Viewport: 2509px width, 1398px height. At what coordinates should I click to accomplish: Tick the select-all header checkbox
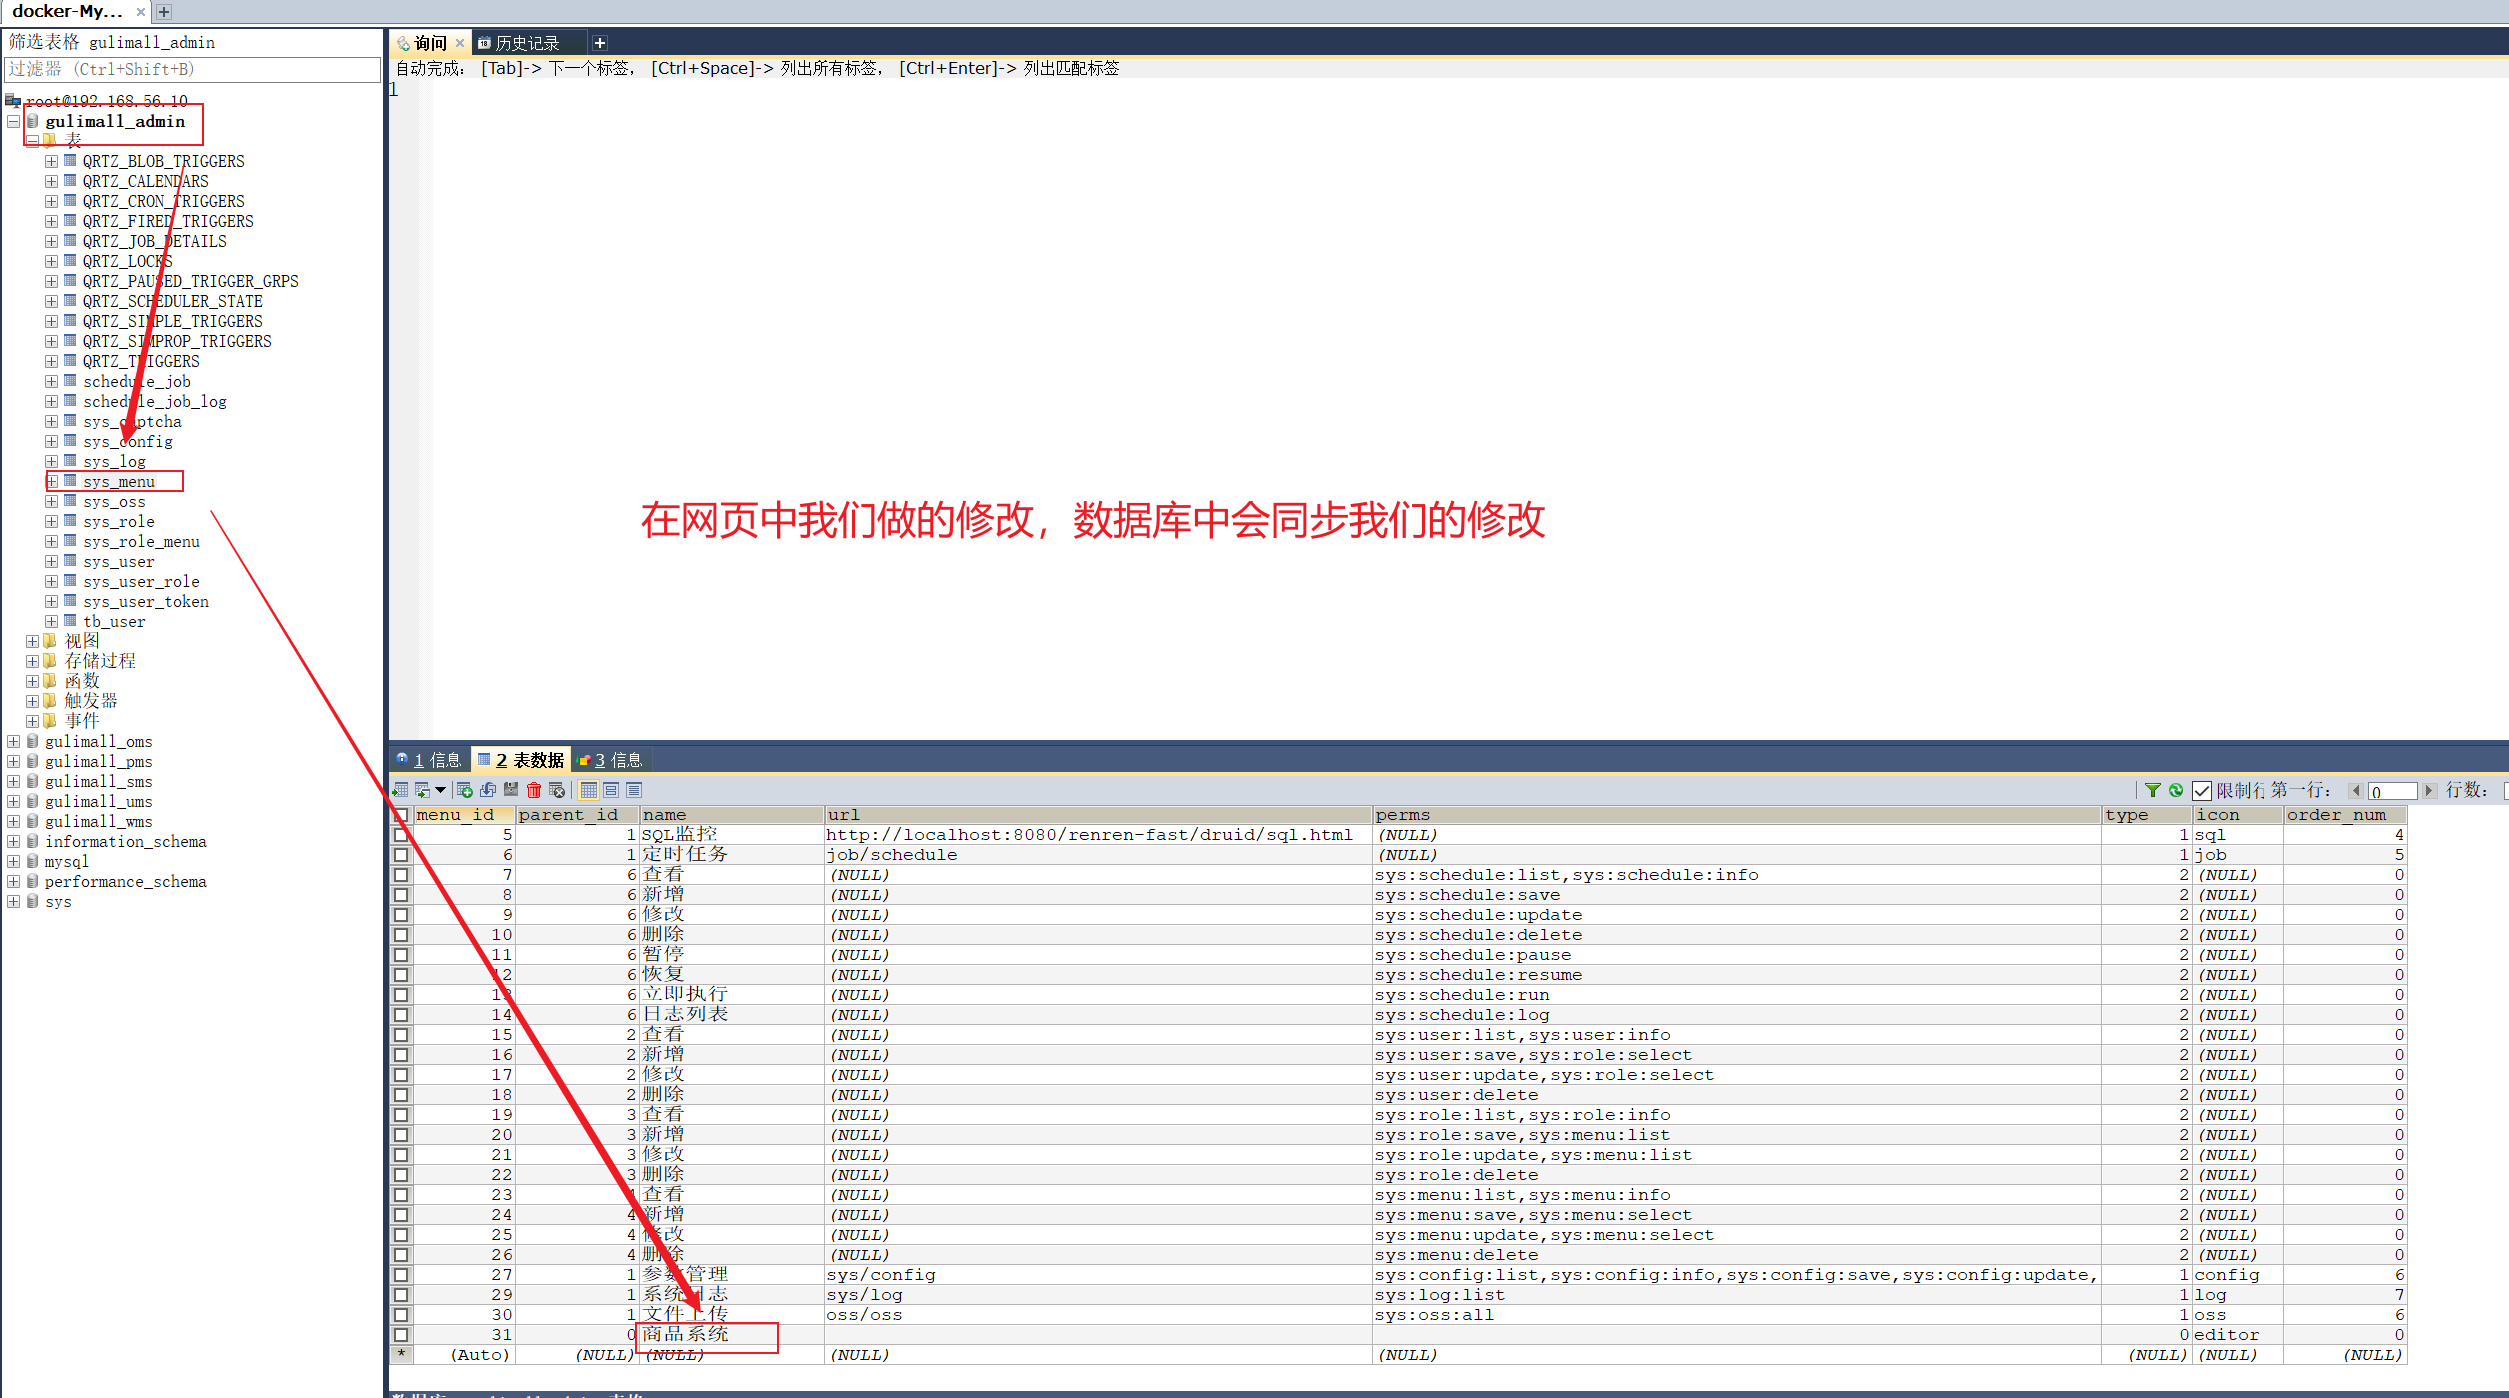pos(401,815)
